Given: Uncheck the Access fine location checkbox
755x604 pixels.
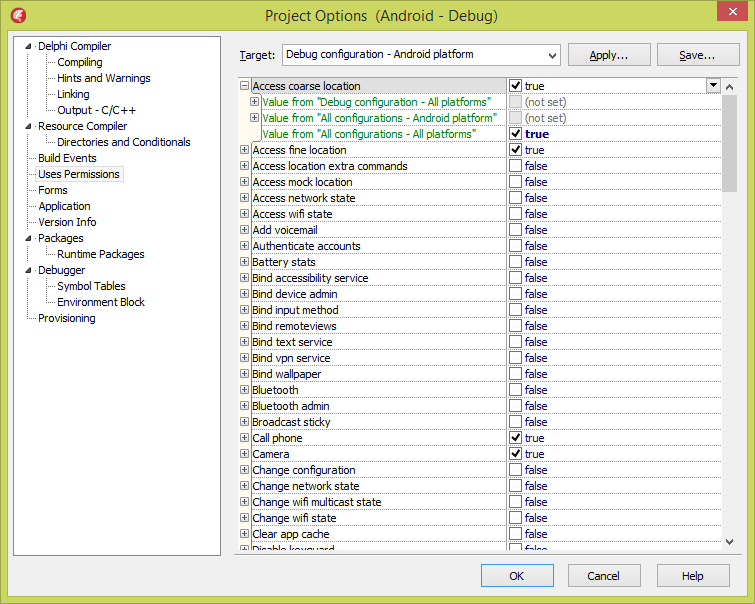Looking at the screenshot, I should [x=515, y=150].
